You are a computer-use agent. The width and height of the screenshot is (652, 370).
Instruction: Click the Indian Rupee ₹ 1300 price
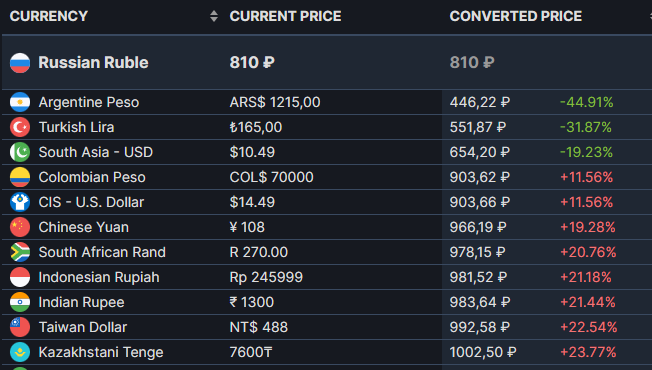252,302
